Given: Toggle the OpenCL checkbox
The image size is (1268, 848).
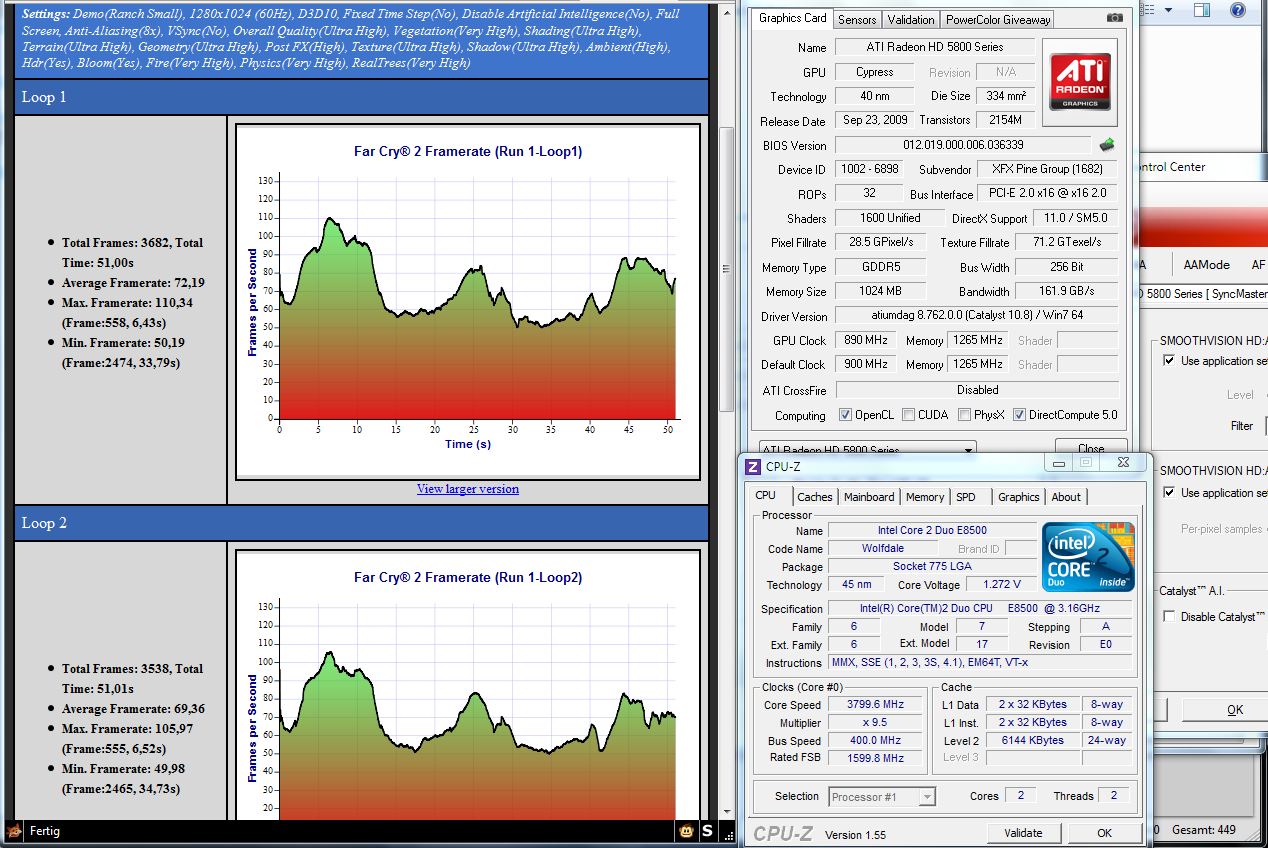Looking at the screenshot, I should point(845,415).
